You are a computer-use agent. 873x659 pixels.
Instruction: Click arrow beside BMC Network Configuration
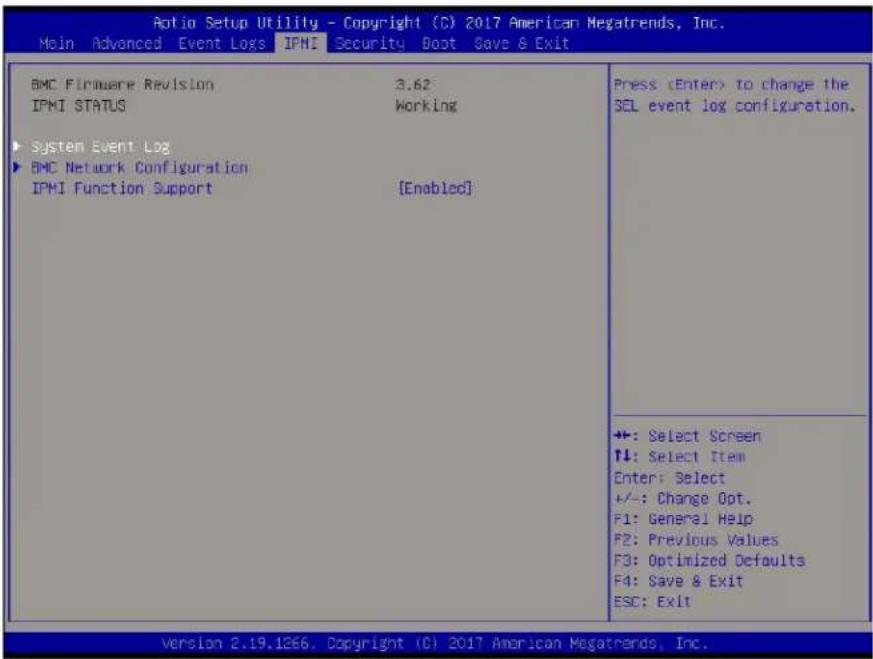click(x=17, y=166)
